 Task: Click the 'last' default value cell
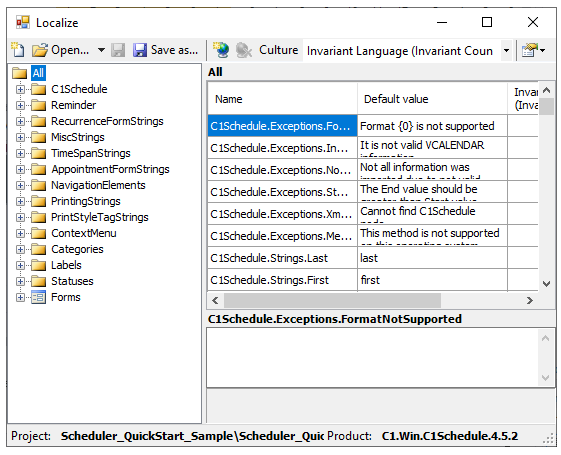[x=432, y=258]
